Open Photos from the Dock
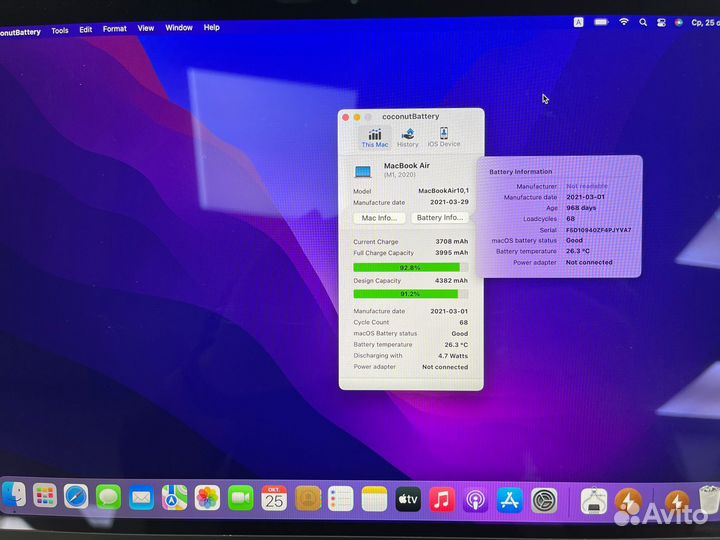 click(x=207, y=498)
